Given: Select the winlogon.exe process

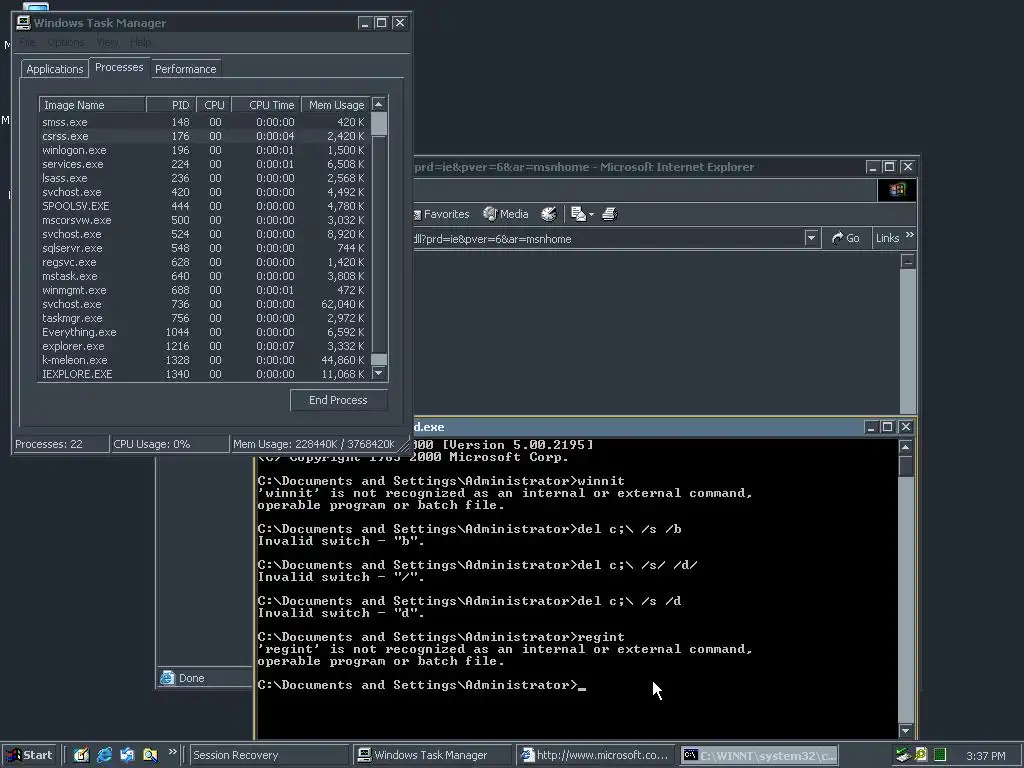Looking at the screenshot, I should (x=204, y=150).
